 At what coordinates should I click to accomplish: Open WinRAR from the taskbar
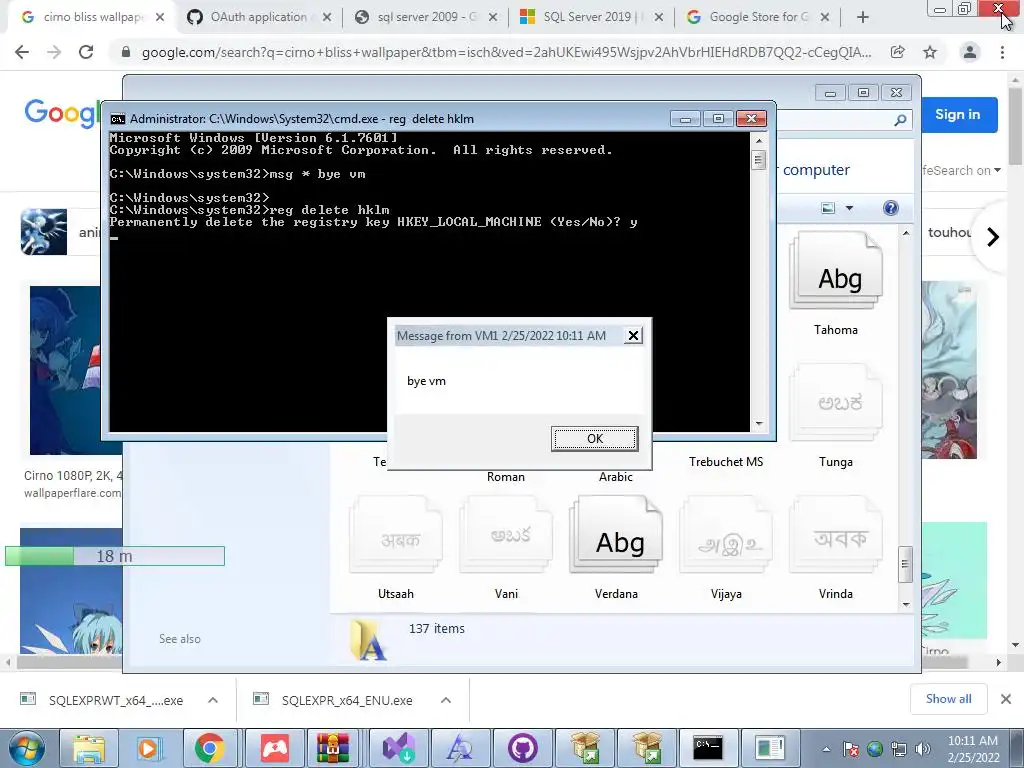pos(333,748)
